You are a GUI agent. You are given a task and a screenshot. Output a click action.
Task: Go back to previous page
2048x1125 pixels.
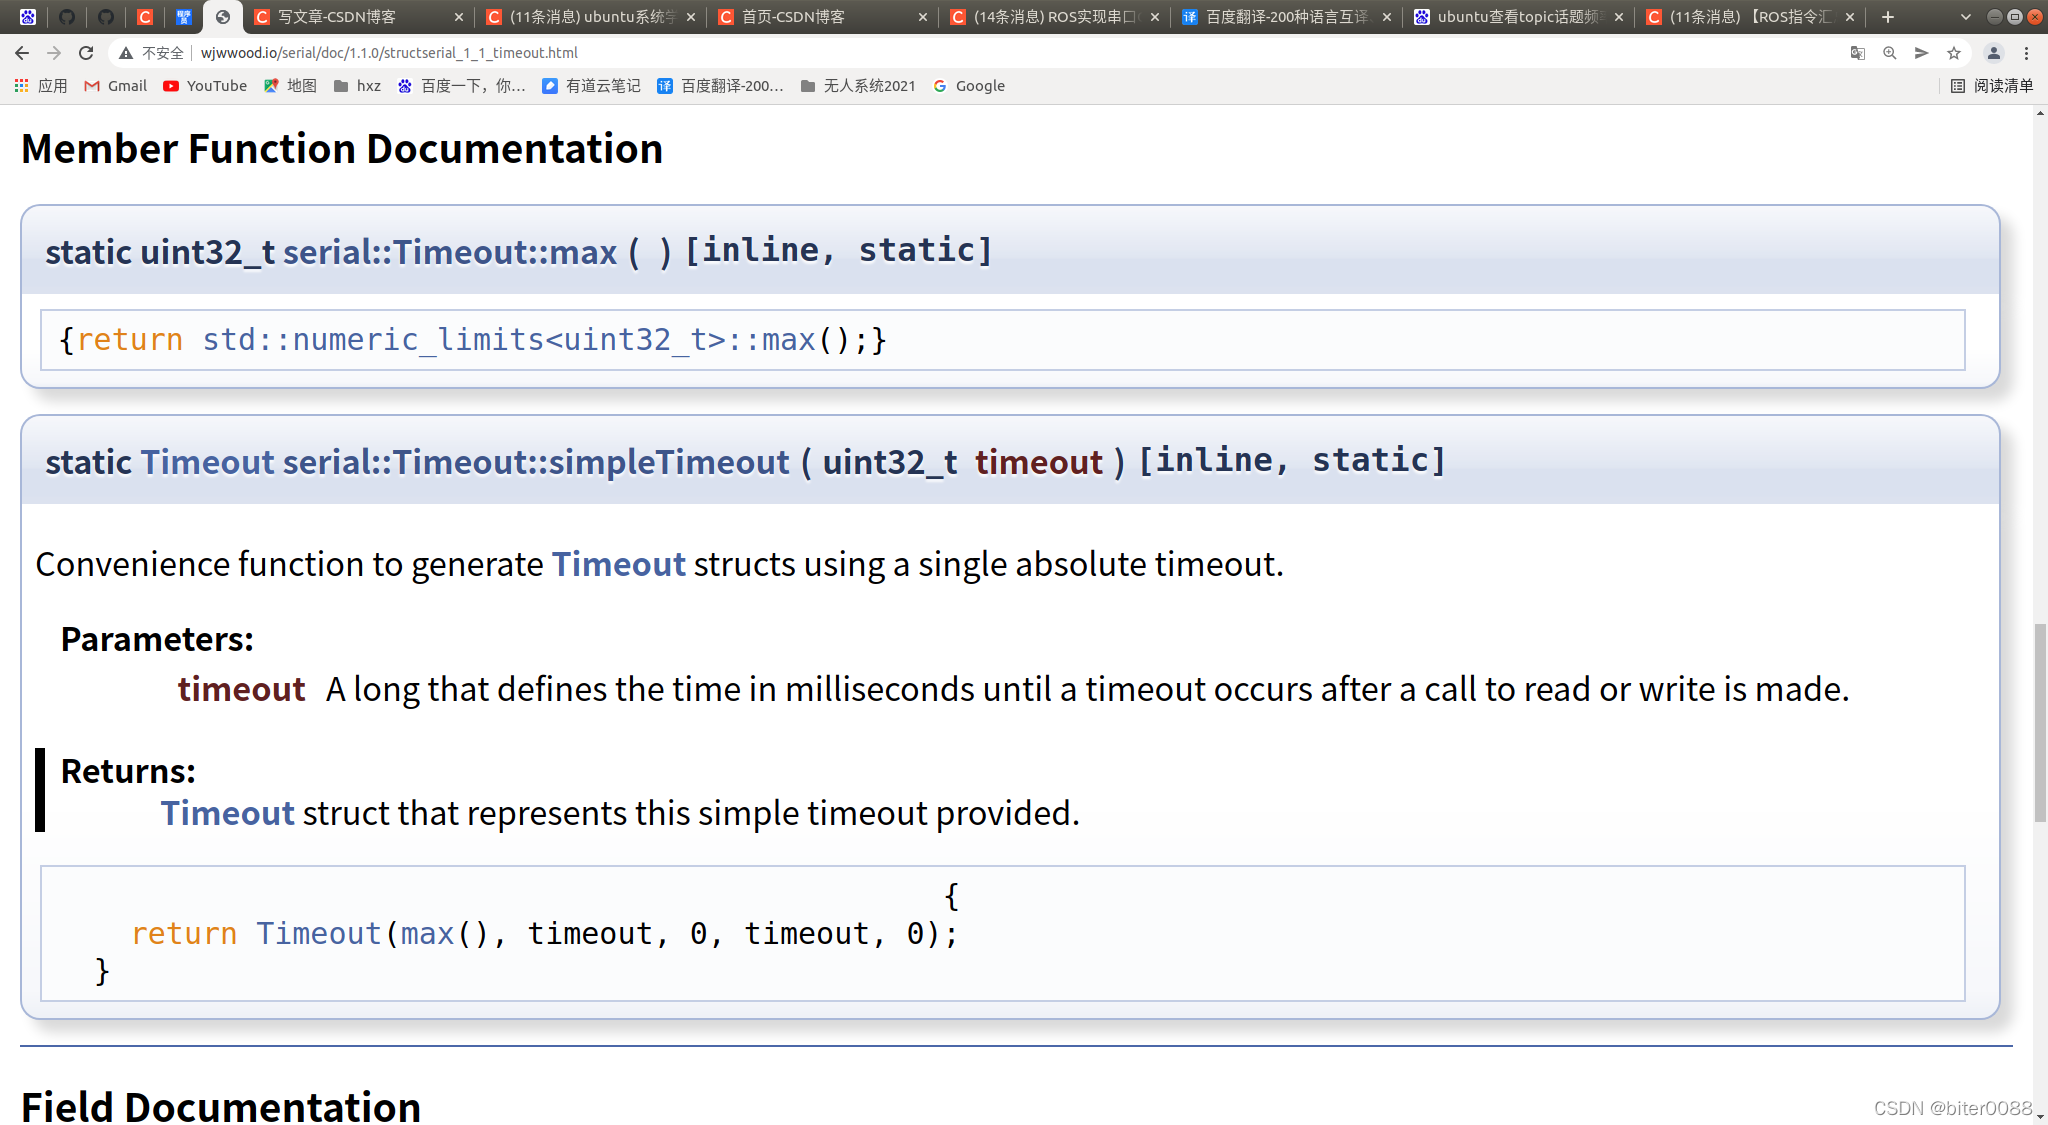point(22,53)
